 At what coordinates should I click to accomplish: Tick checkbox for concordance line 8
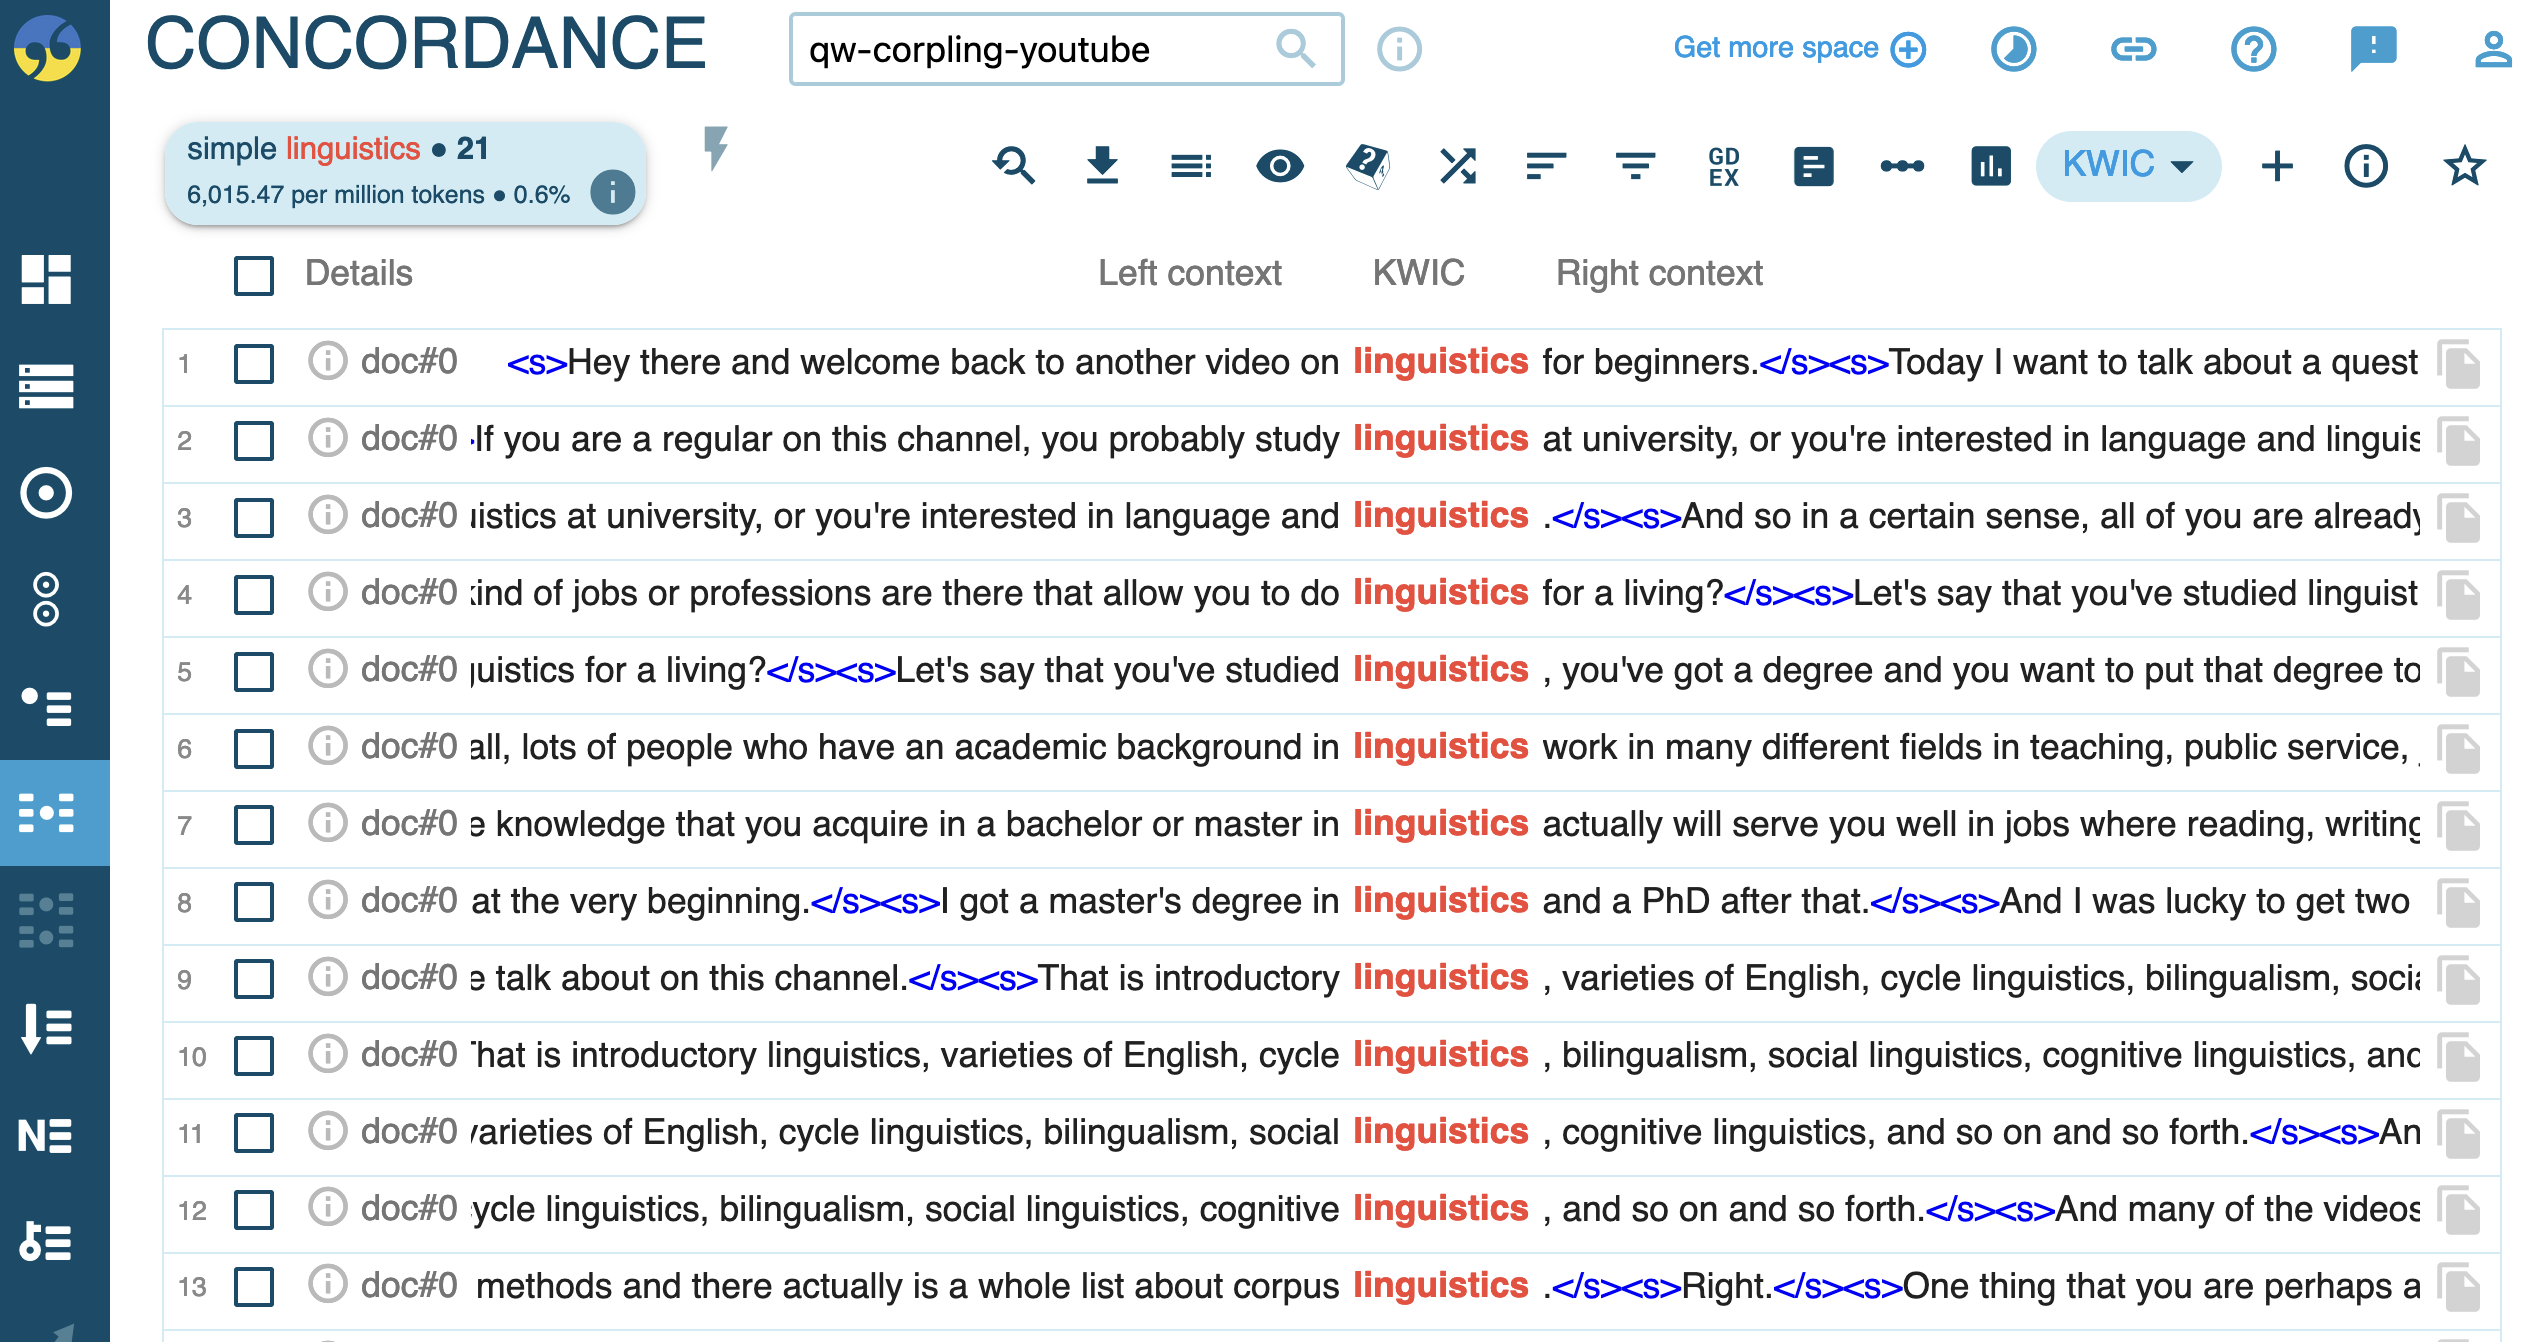click(254, 902)
